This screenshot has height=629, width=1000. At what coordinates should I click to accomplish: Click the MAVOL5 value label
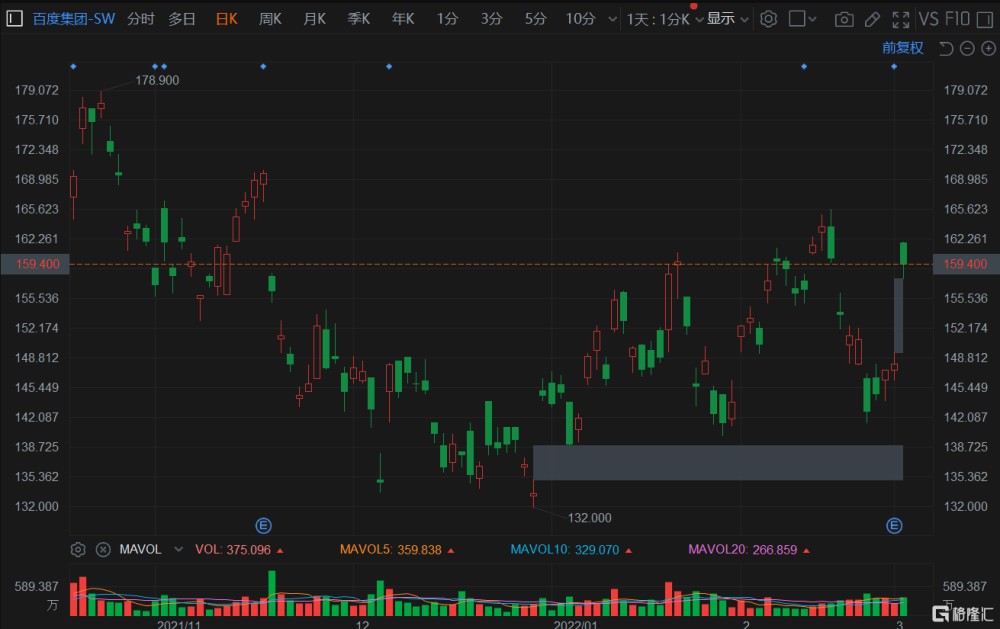[391, 550]
